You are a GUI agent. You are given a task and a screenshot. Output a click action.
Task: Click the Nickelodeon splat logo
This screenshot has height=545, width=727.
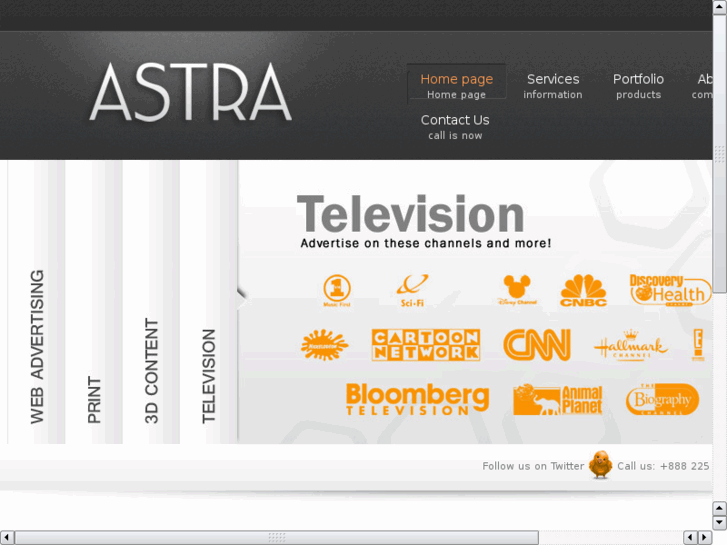(324, 345)
